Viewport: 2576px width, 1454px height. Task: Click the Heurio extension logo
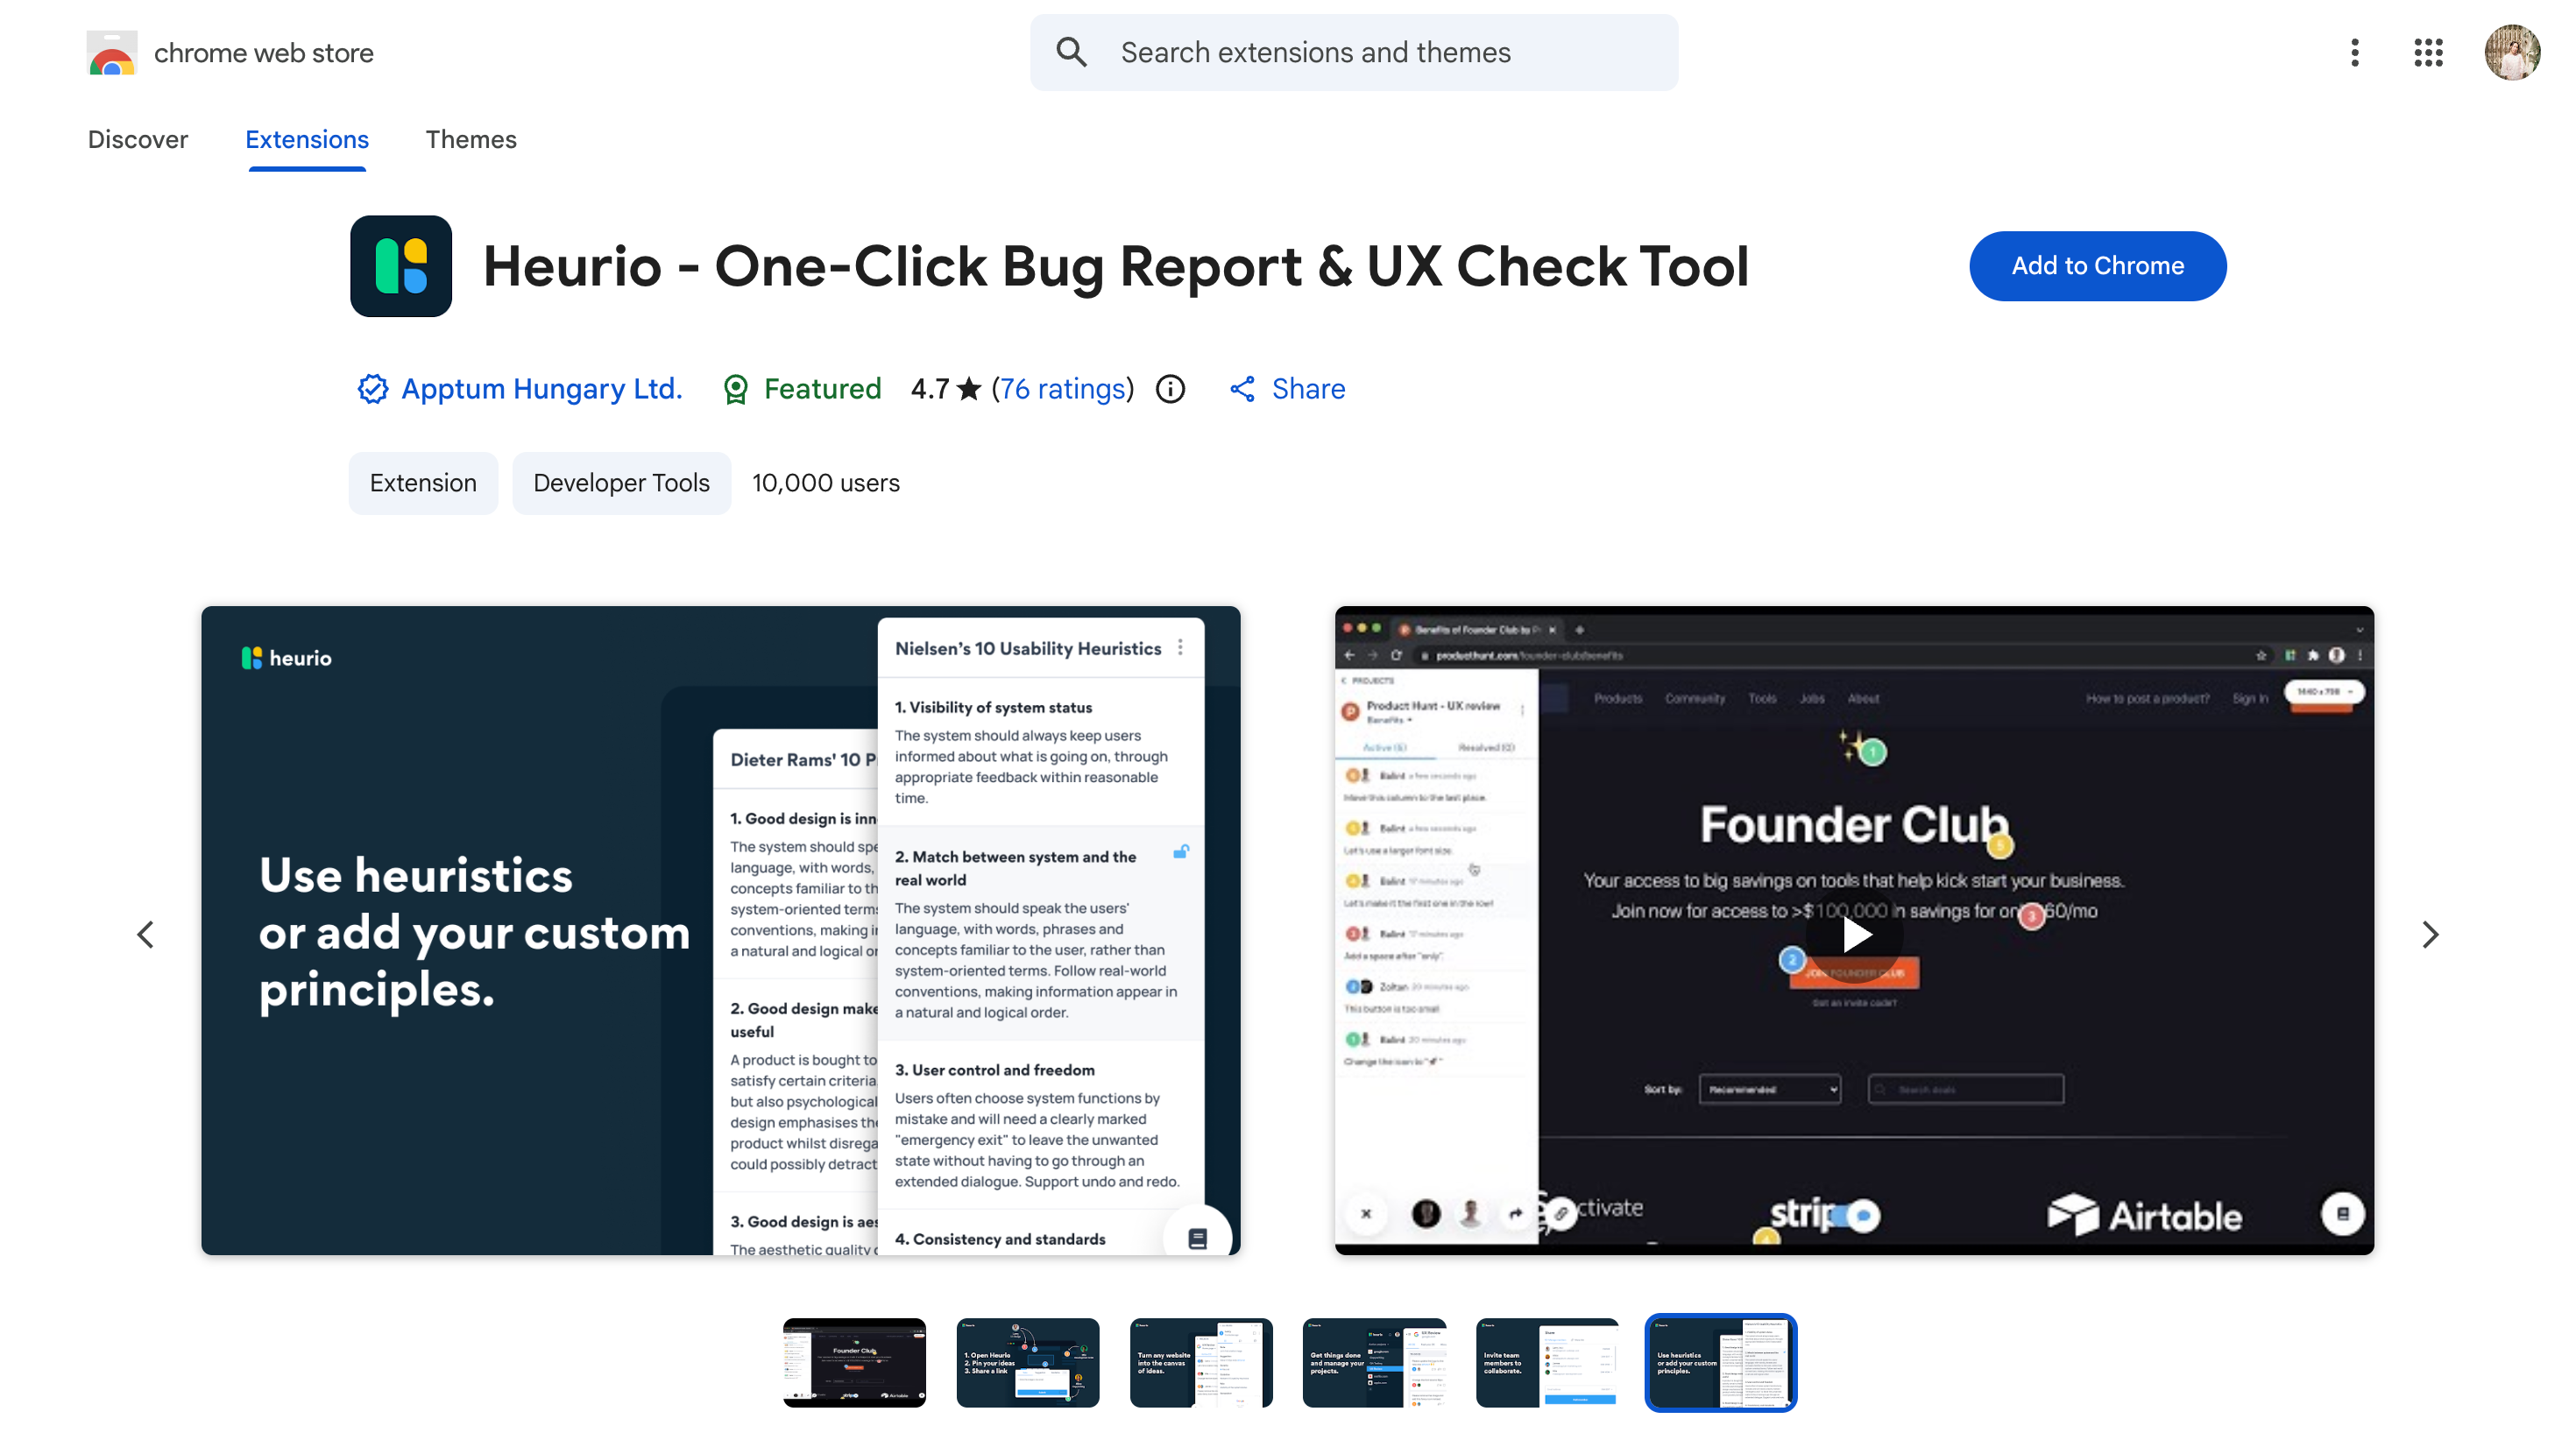[x=400, y=266]
